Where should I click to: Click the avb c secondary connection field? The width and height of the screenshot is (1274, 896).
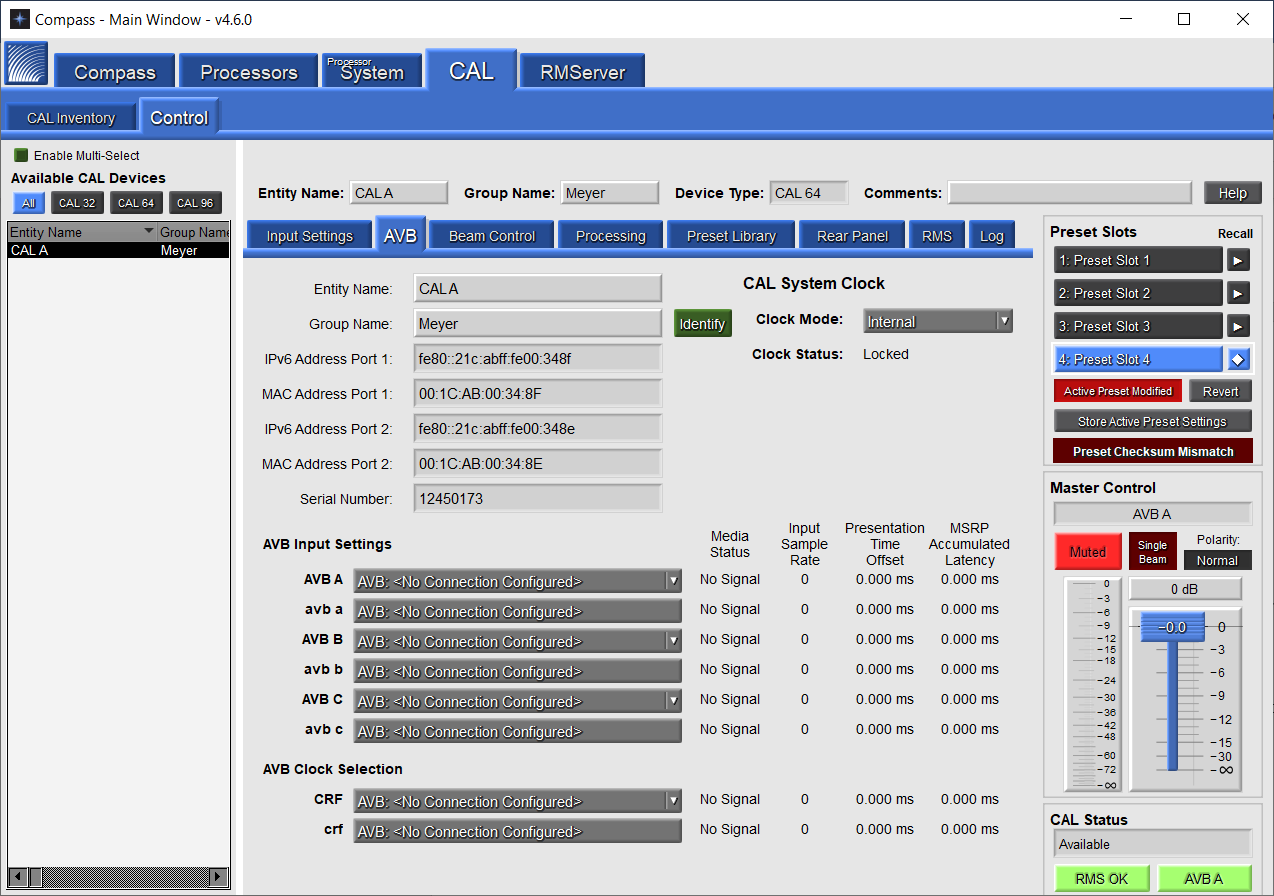[517, 731]
